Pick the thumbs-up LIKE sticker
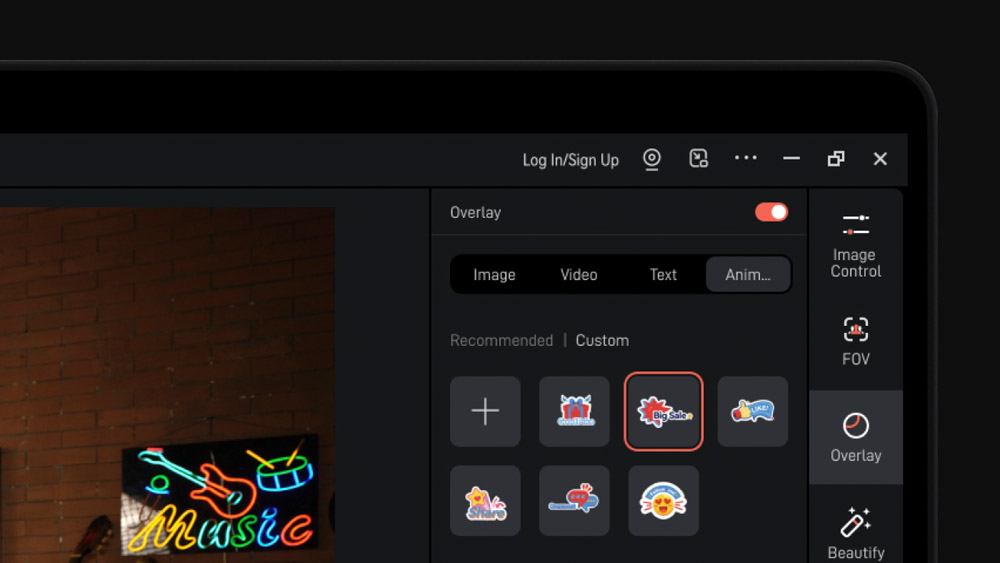 click(753, 411)
